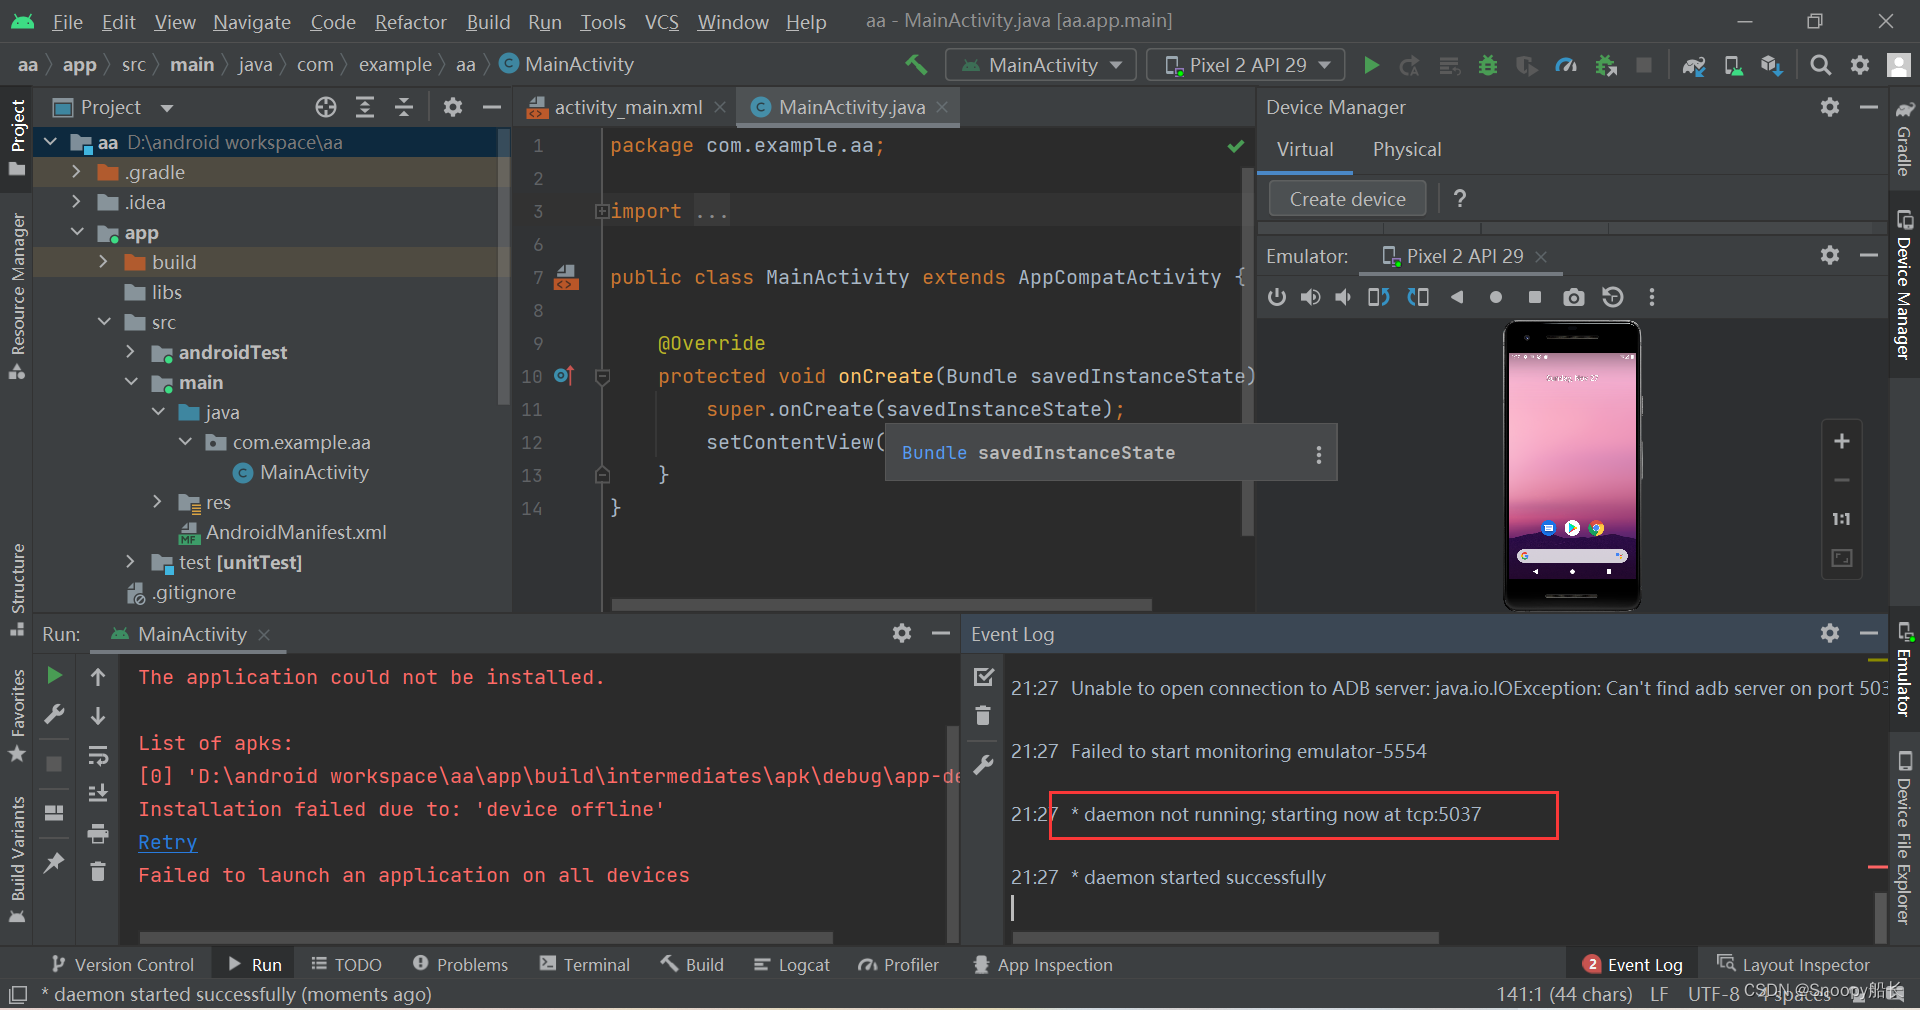Click the Event Log horizontal scrollbar
Image resolution: width=1920 pixels, height=1010 pixels.
[x=1226, y=938]
